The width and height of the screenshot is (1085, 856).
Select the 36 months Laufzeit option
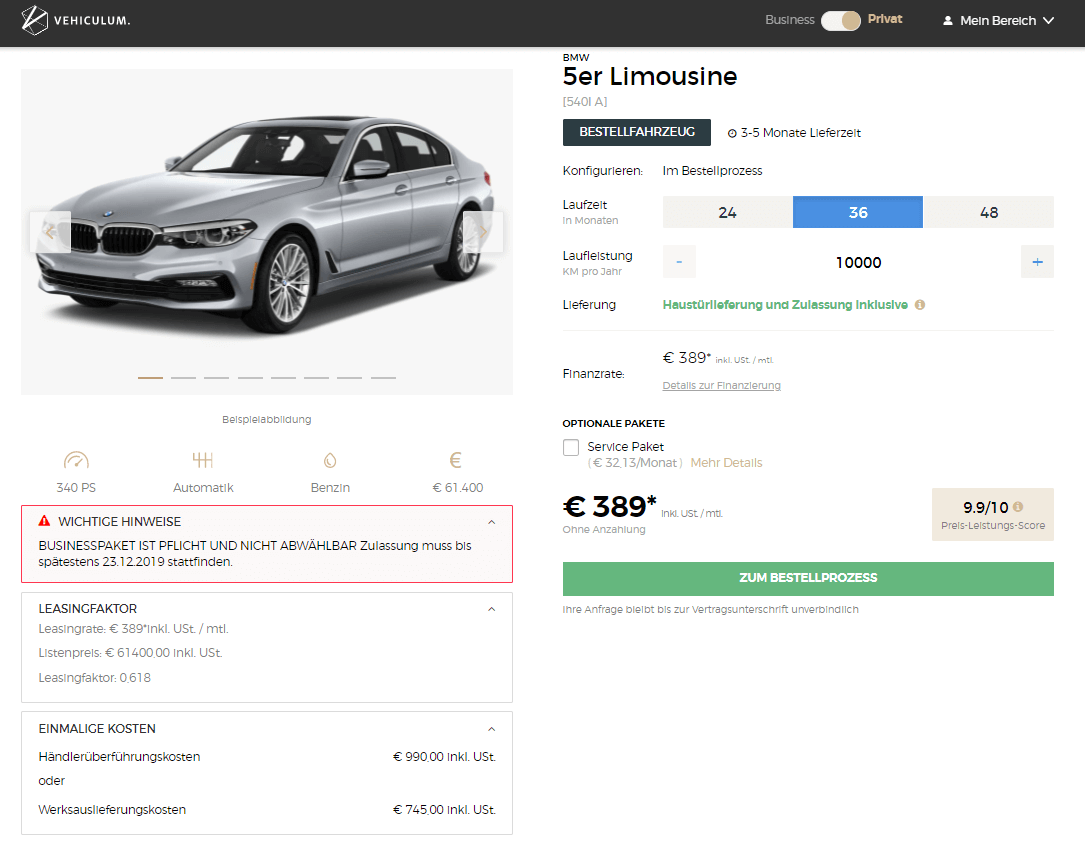tap(858, 212)
